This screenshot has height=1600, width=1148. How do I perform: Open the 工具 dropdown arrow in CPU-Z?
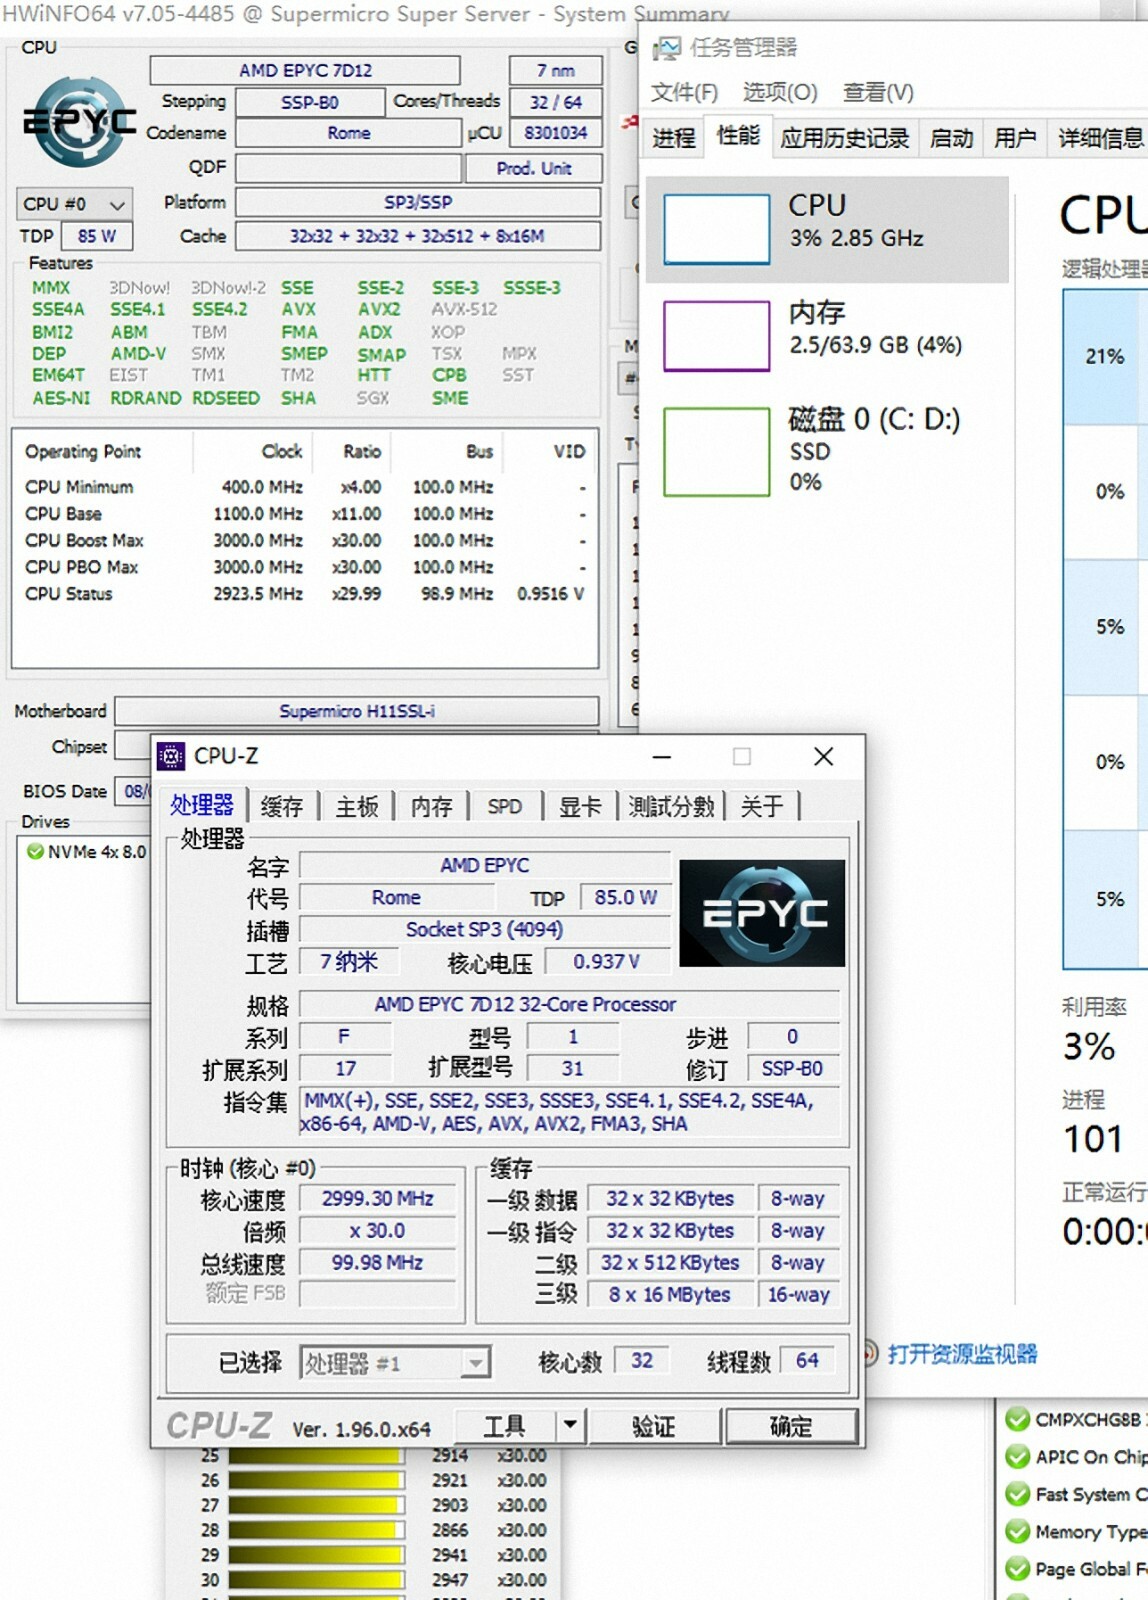pos(569,1425)
